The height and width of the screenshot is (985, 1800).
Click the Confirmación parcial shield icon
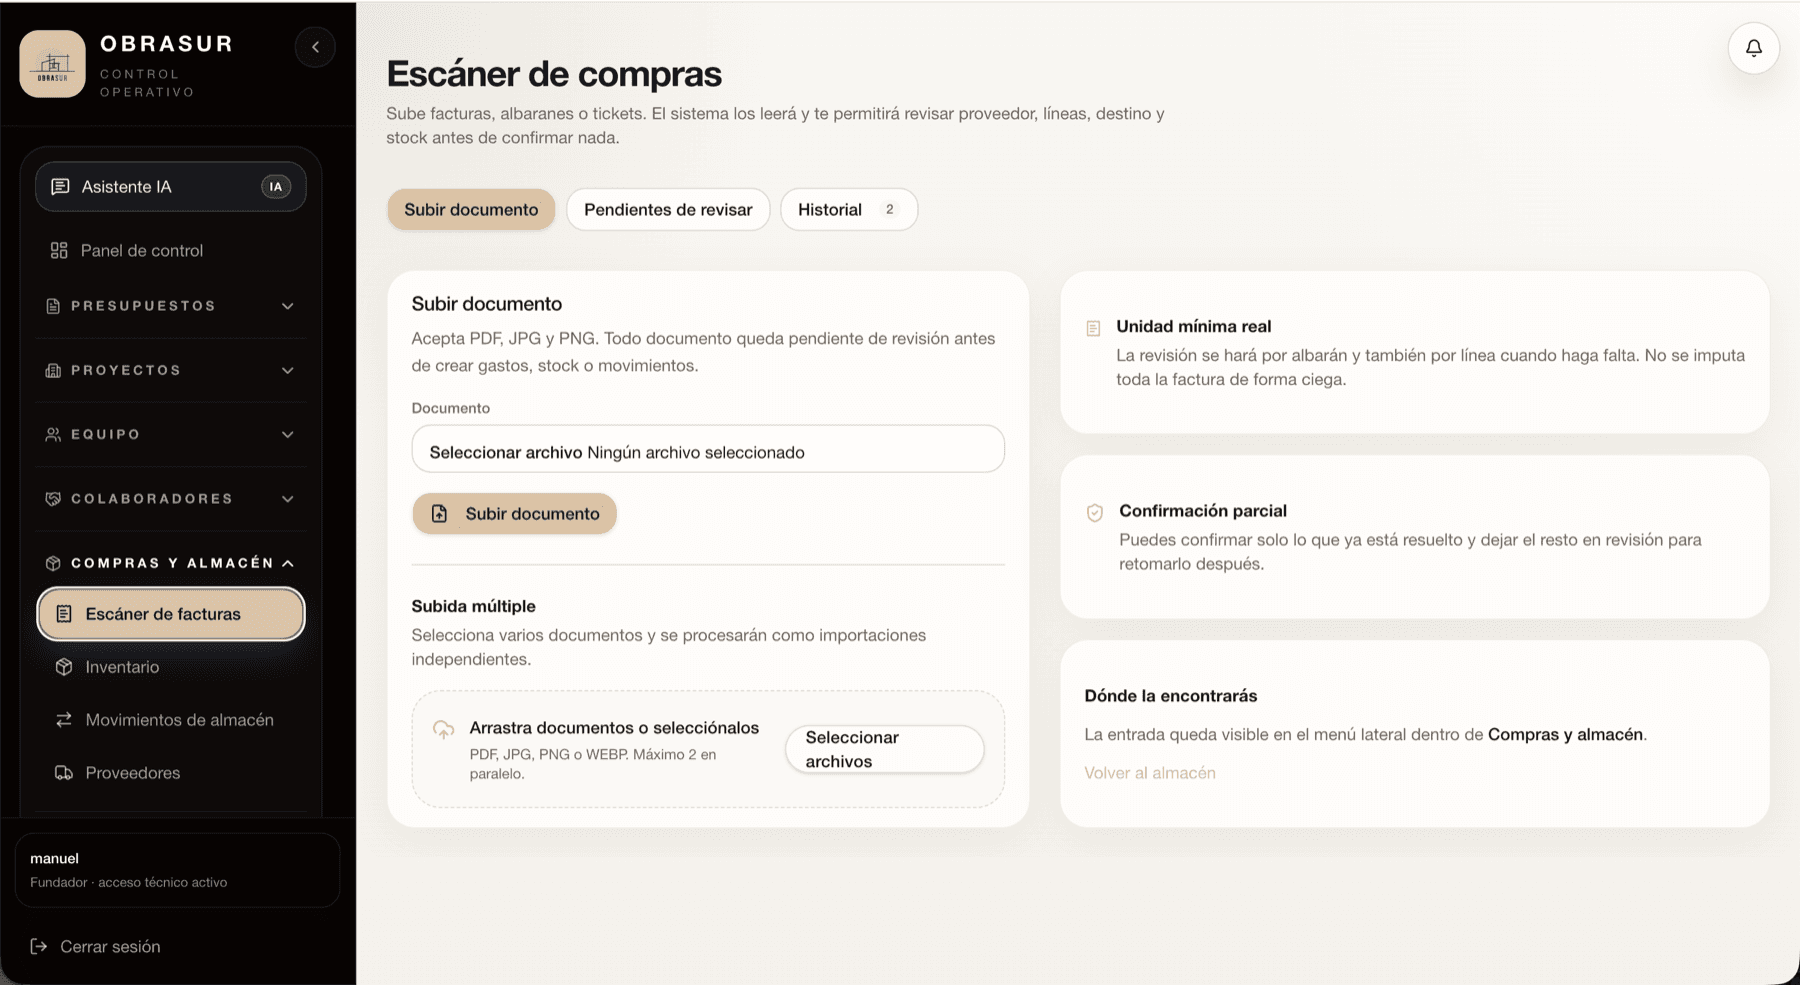tap(1095, 513)
